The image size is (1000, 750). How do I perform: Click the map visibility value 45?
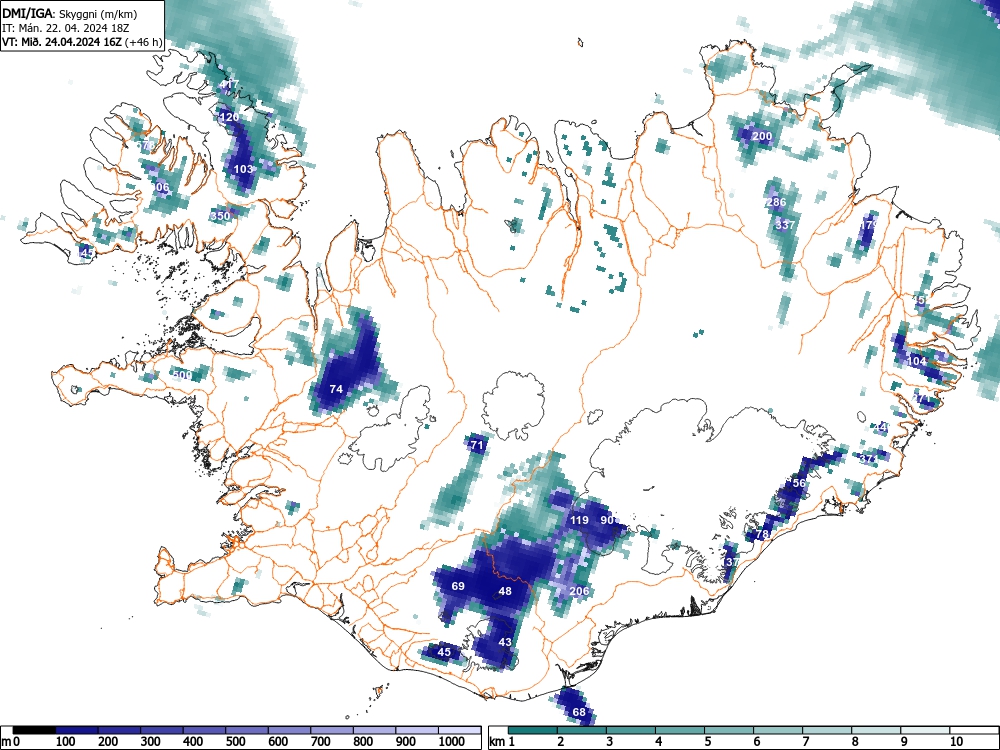click(444, 652)
